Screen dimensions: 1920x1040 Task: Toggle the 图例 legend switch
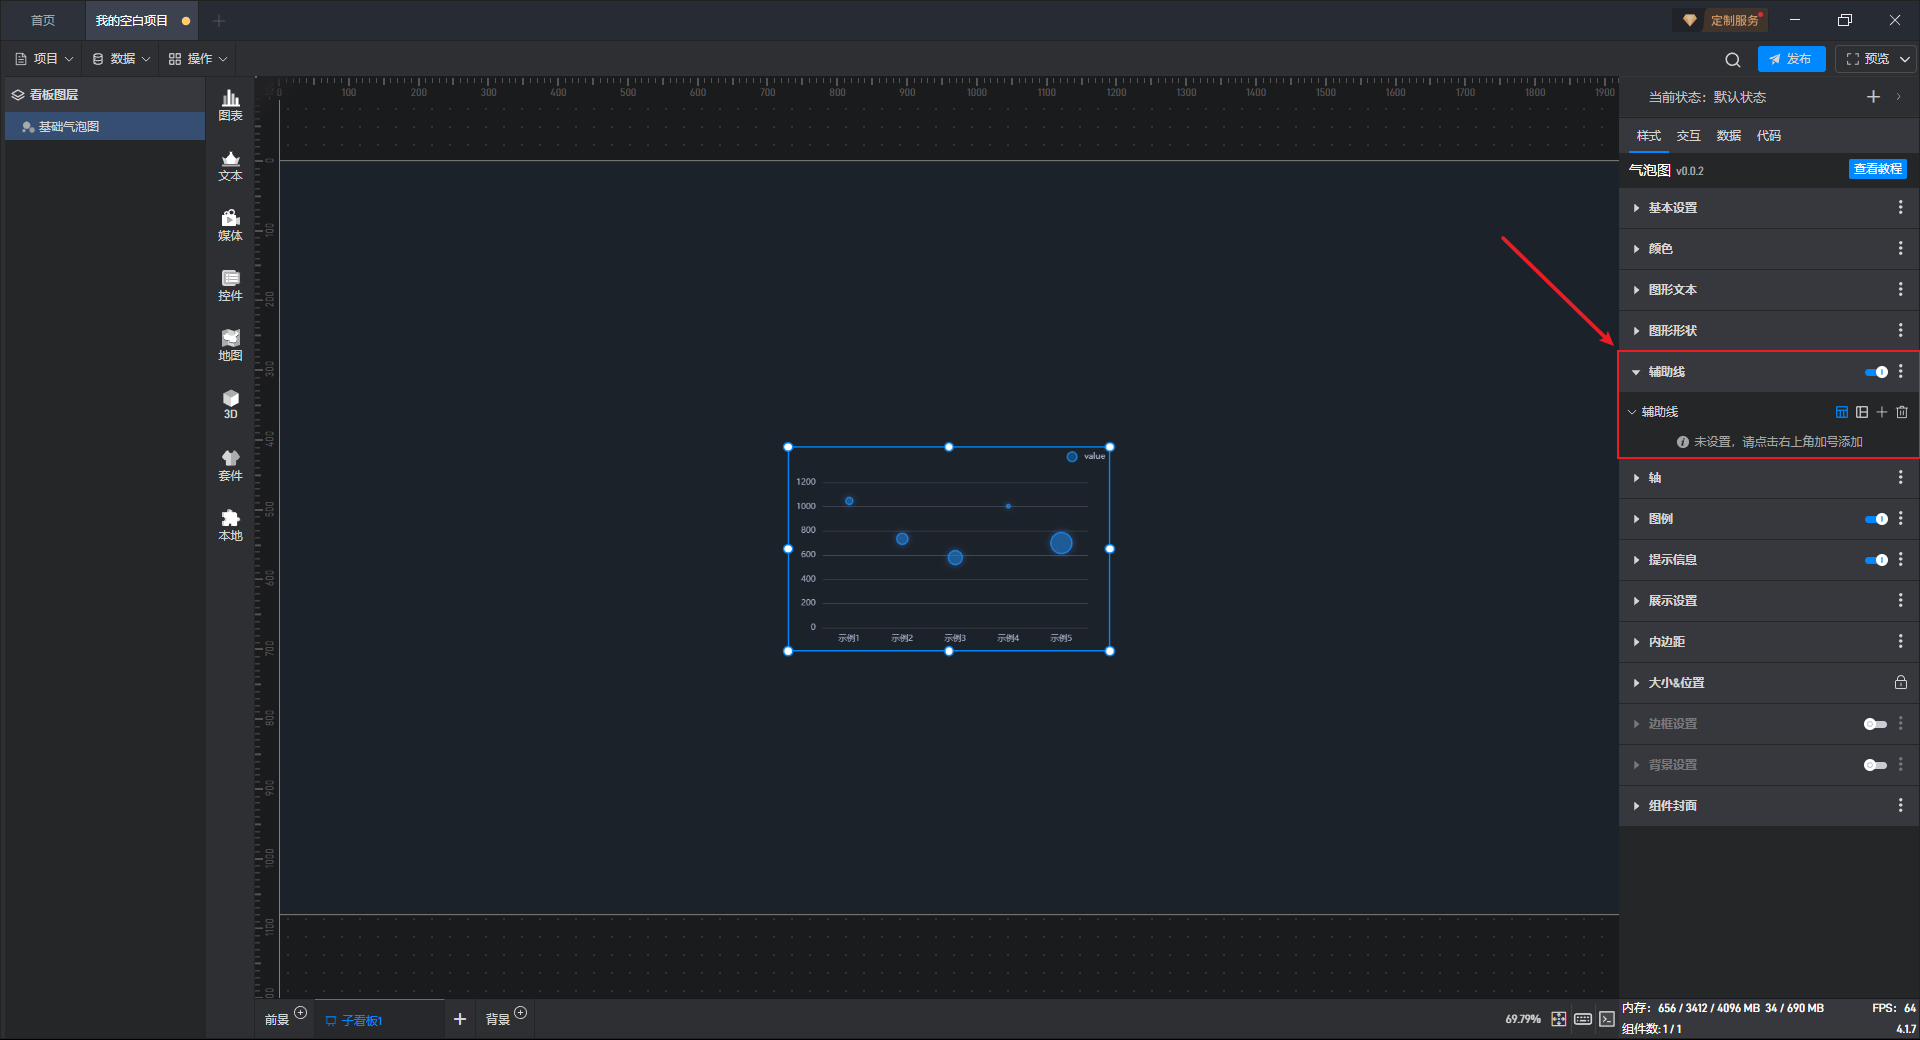point(1876,519)
